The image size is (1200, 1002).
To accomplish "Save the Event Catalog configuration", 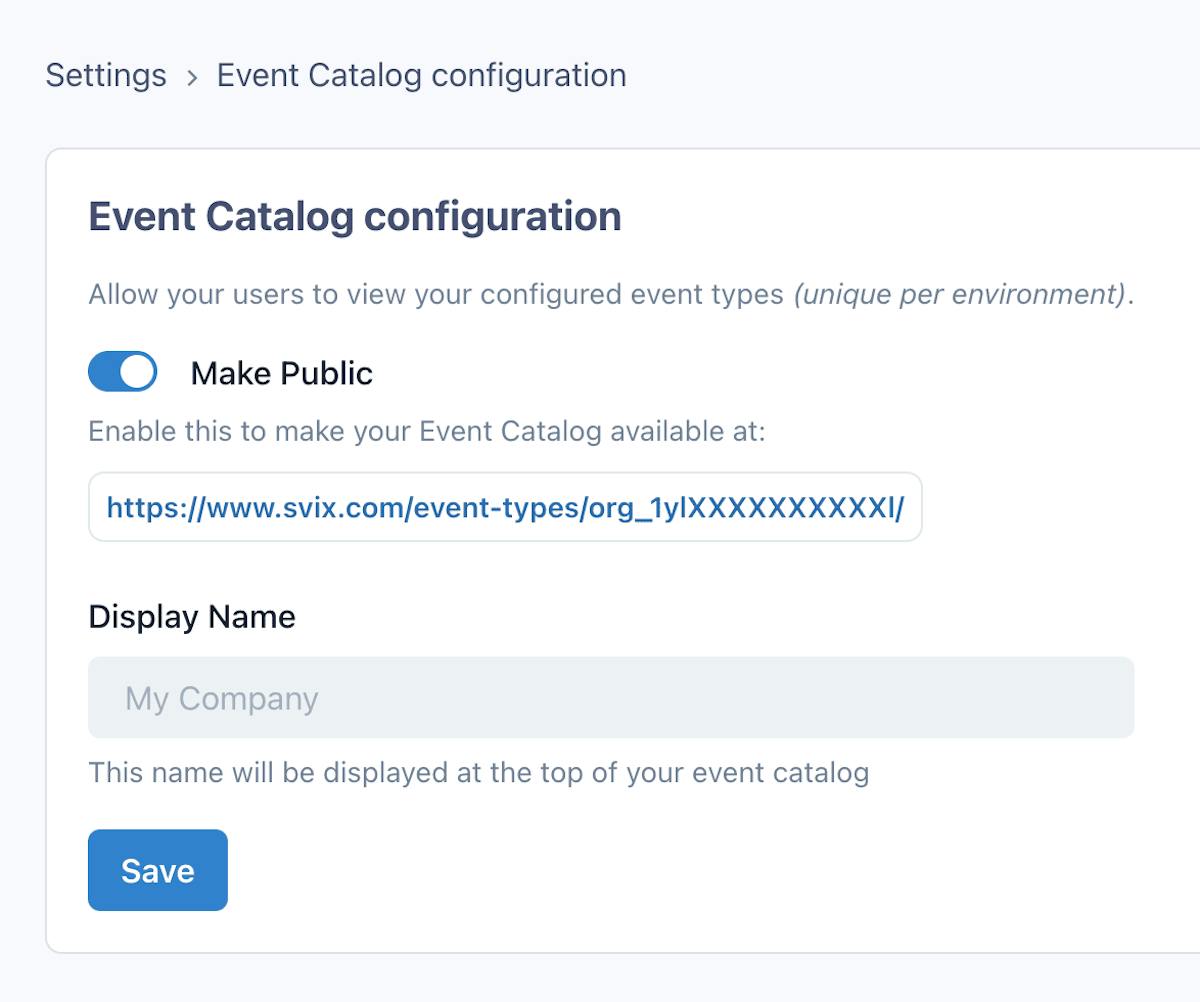I will pyautogui.click(x=157, y=870).
